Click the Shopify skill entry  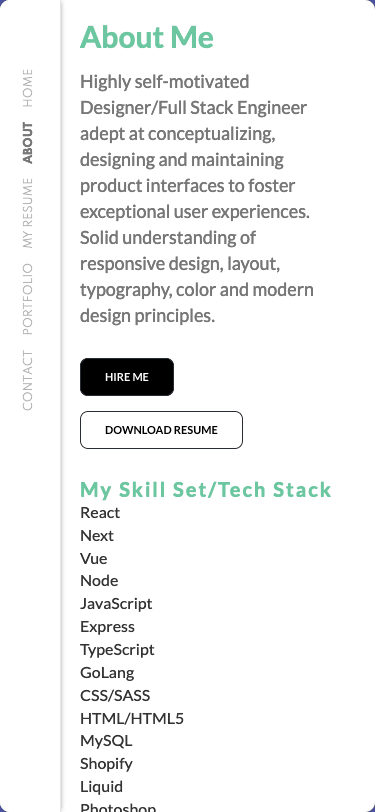point(106,764)
